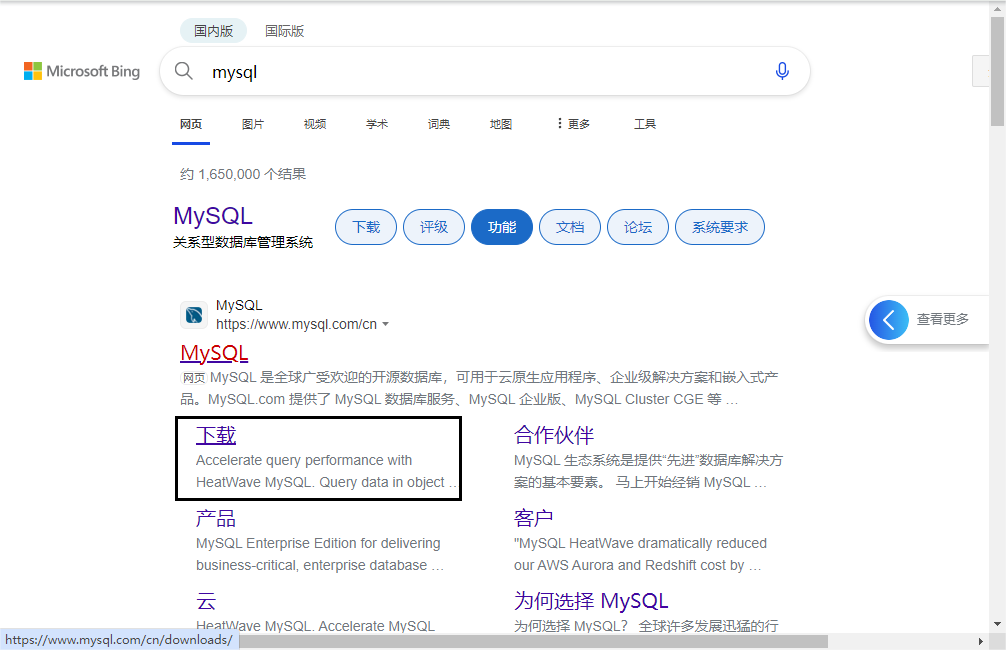Click the MySQL site favicon
1006x650 pixels.
(194, 315)
